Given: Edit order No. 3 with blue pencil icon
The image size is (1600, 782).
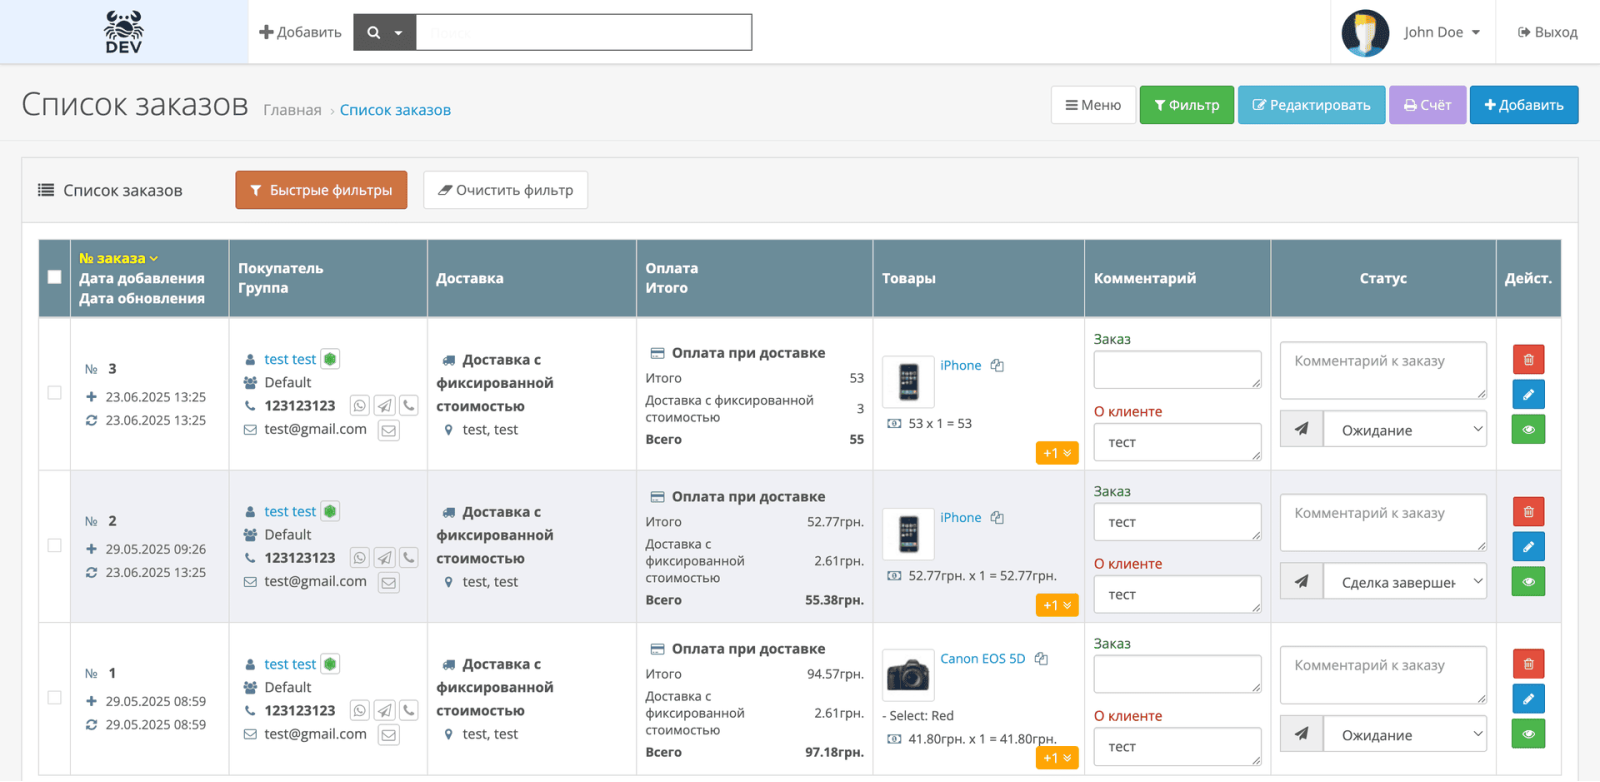Looking at the screenshot, I should (1528, 394).
